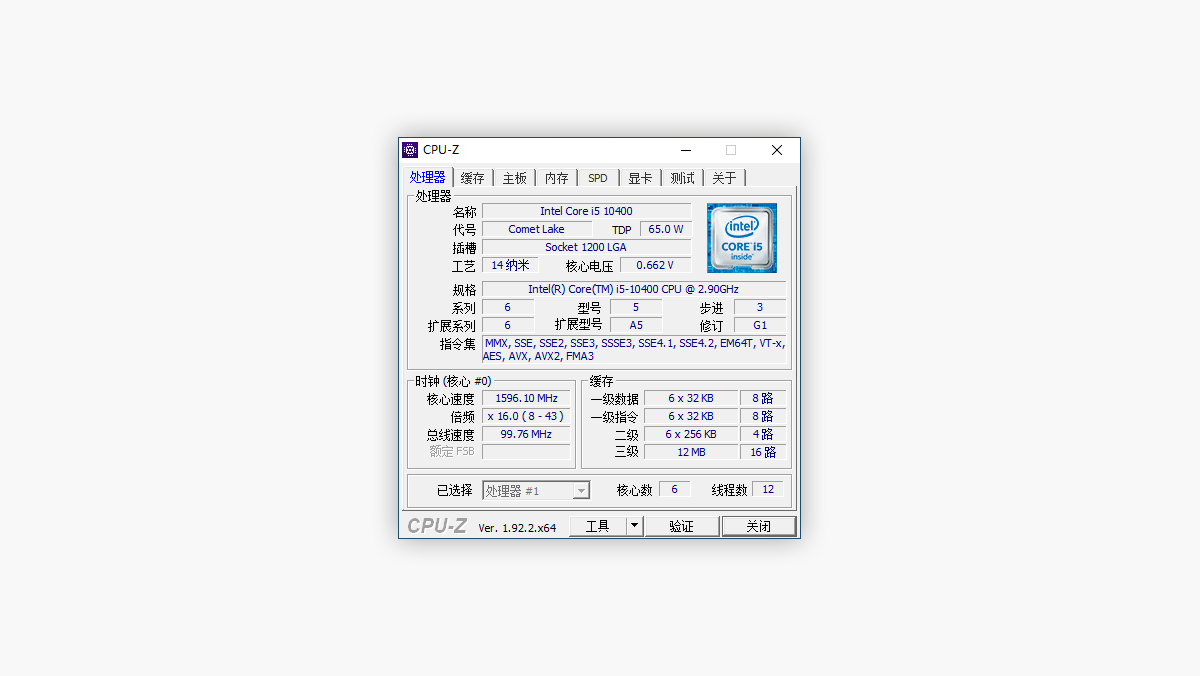Open the 关于 tab
Viewport: 1200px width, 676px height.
click(724, 178)
